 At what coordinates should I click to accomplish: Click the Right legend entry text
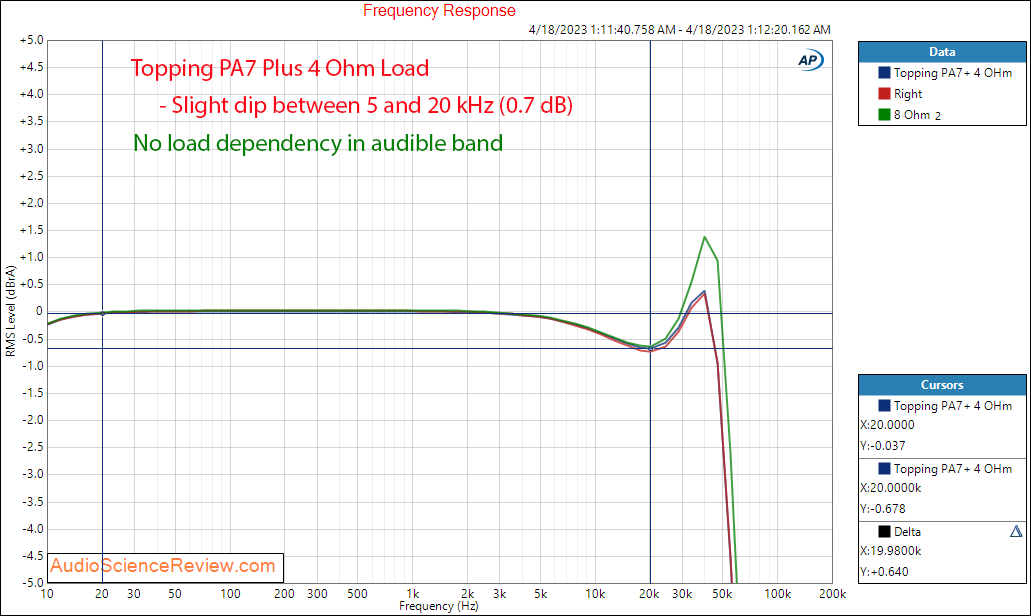coord(907,94)
